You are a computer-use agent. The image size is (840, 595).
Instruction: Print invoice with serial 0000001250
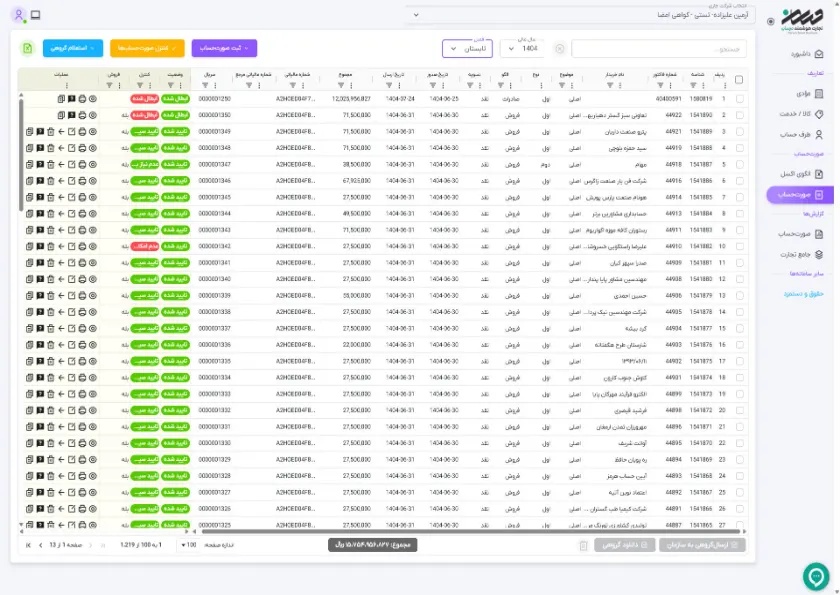82,99
